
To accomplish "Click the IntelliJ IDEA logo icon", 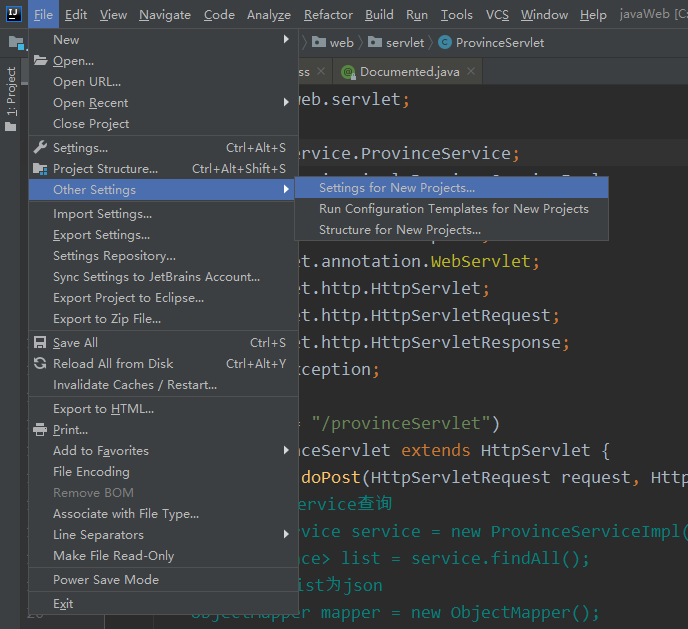I will [x=14, y=14].
